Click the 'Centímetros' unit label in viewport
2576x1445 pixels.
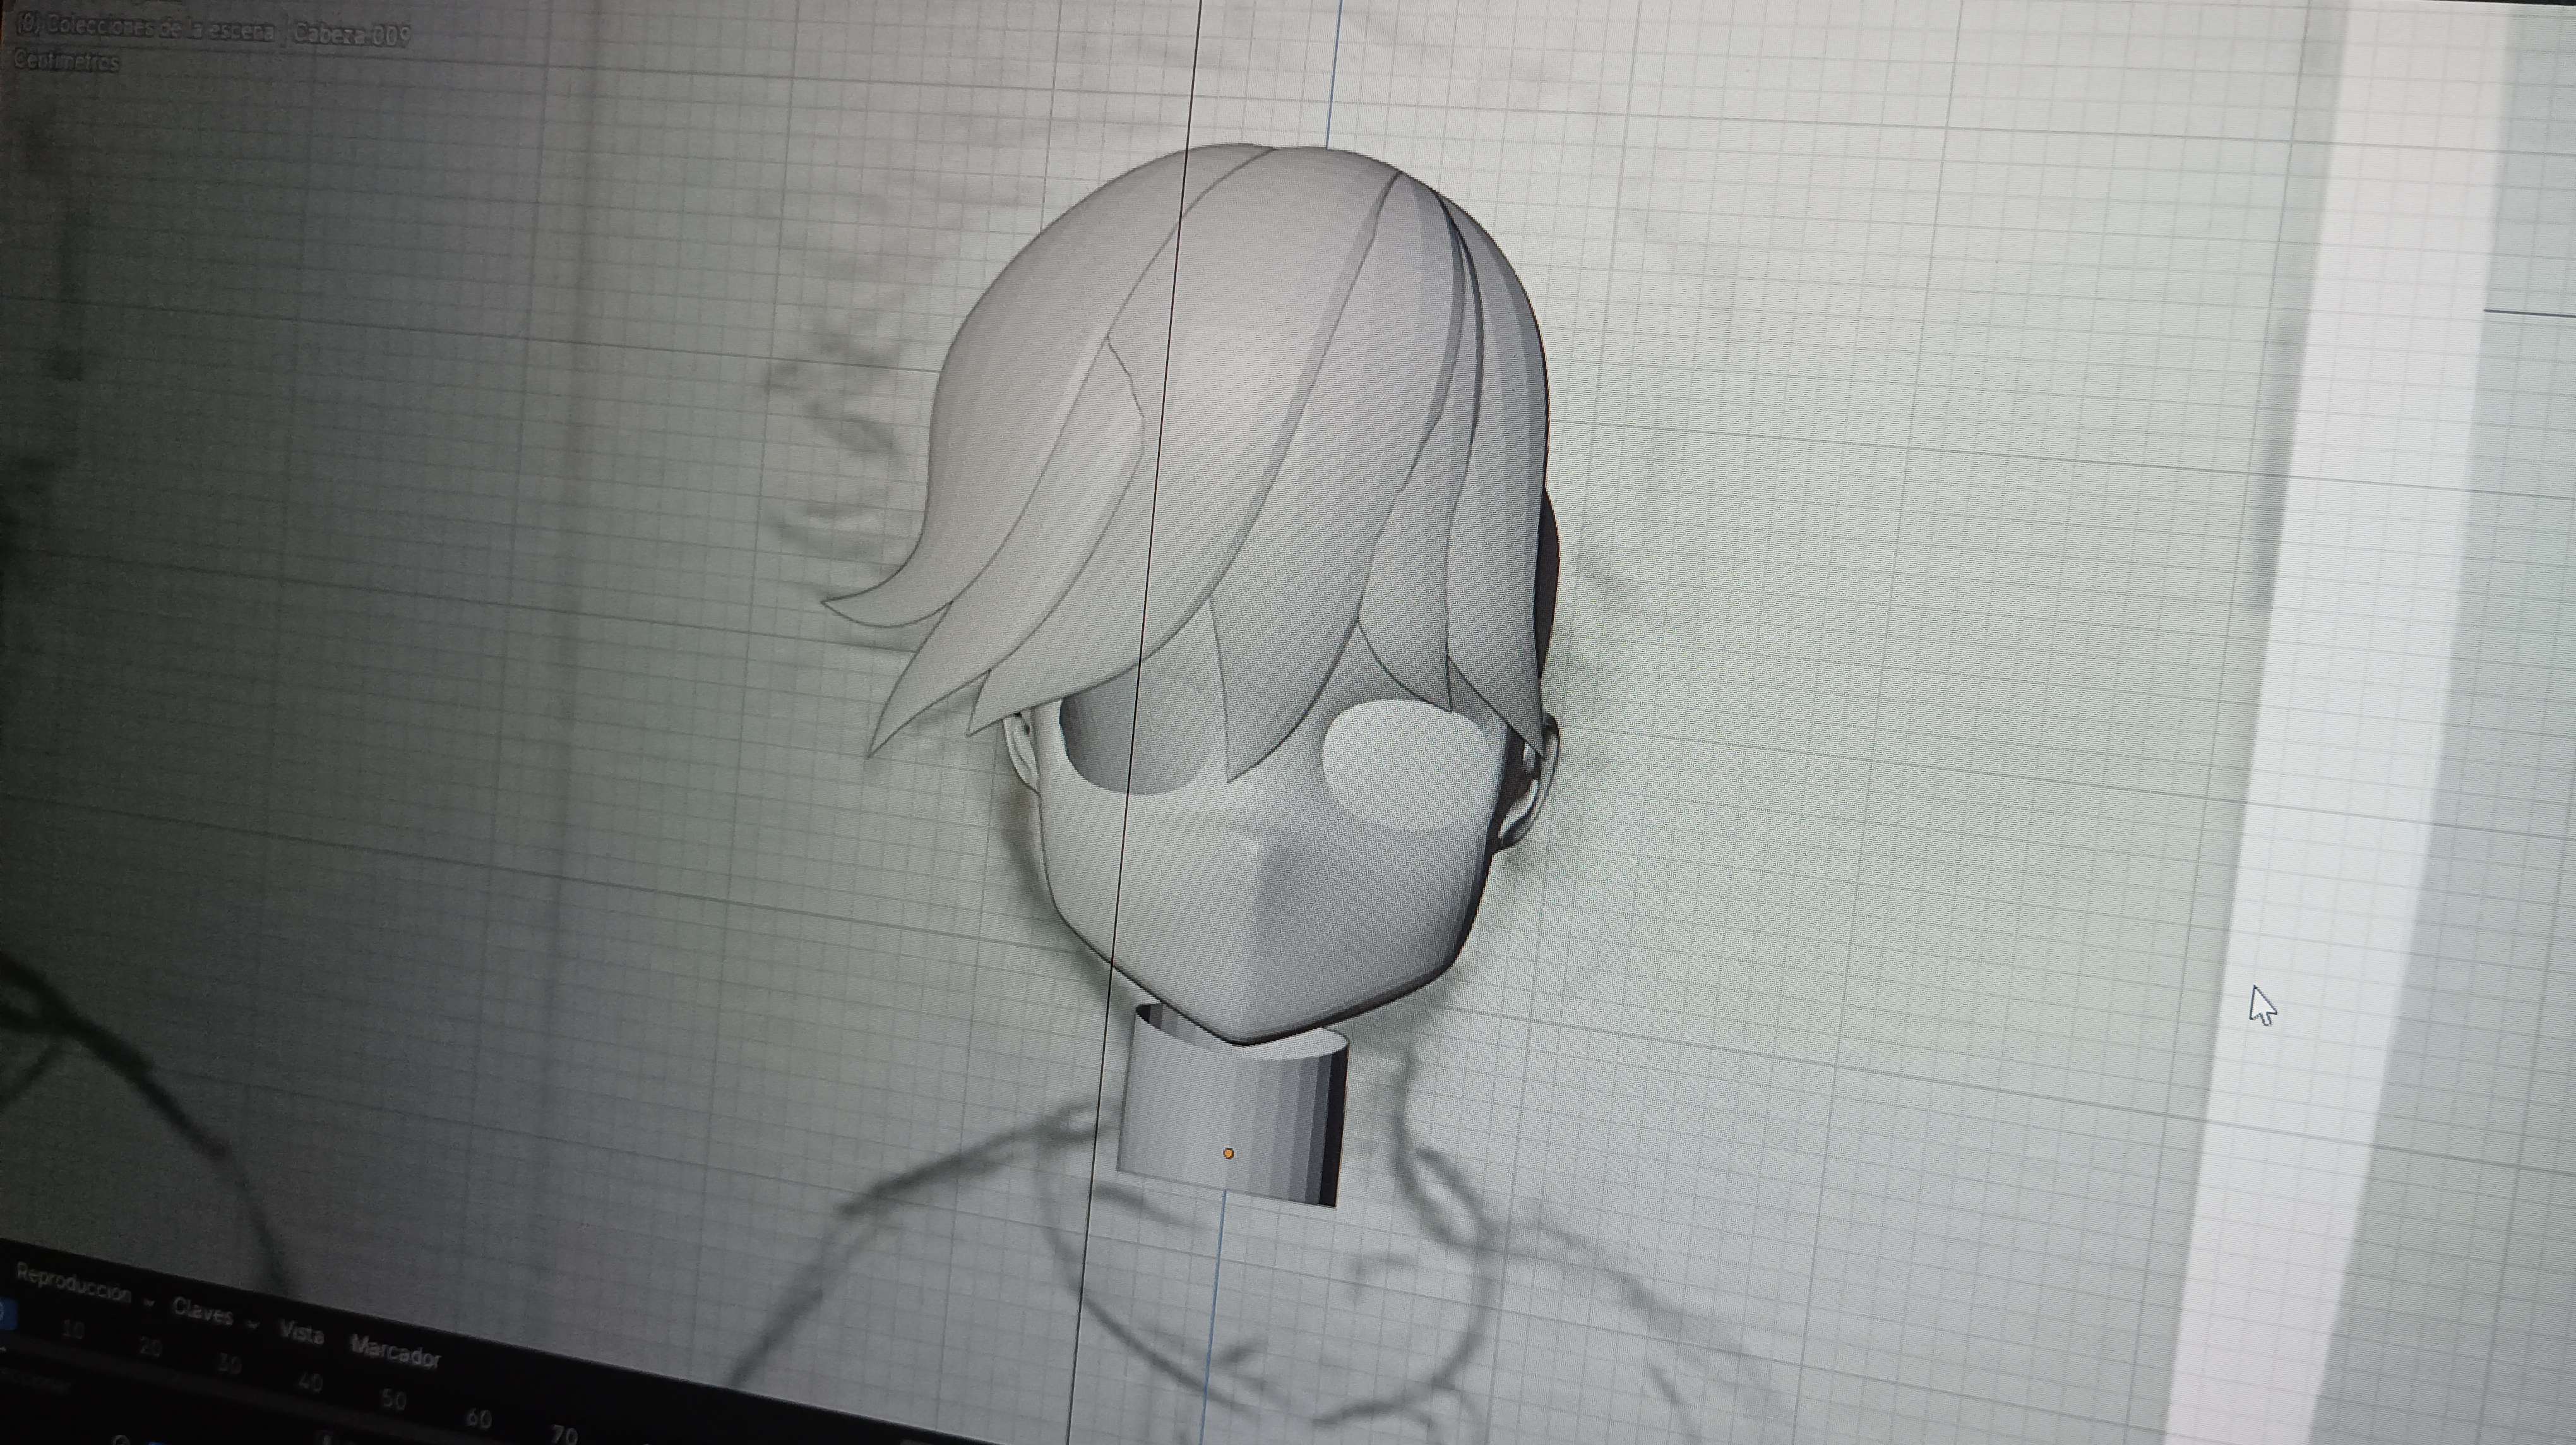(66, 61)
